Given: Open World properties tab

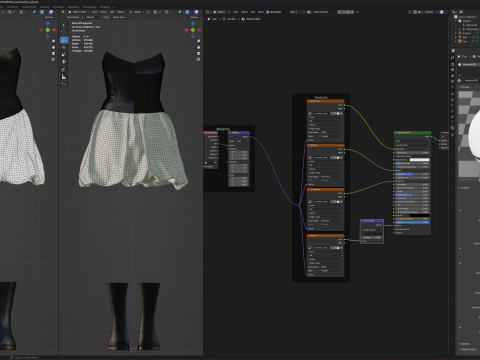Looking at the screenshot, I should tap(452, 87).
